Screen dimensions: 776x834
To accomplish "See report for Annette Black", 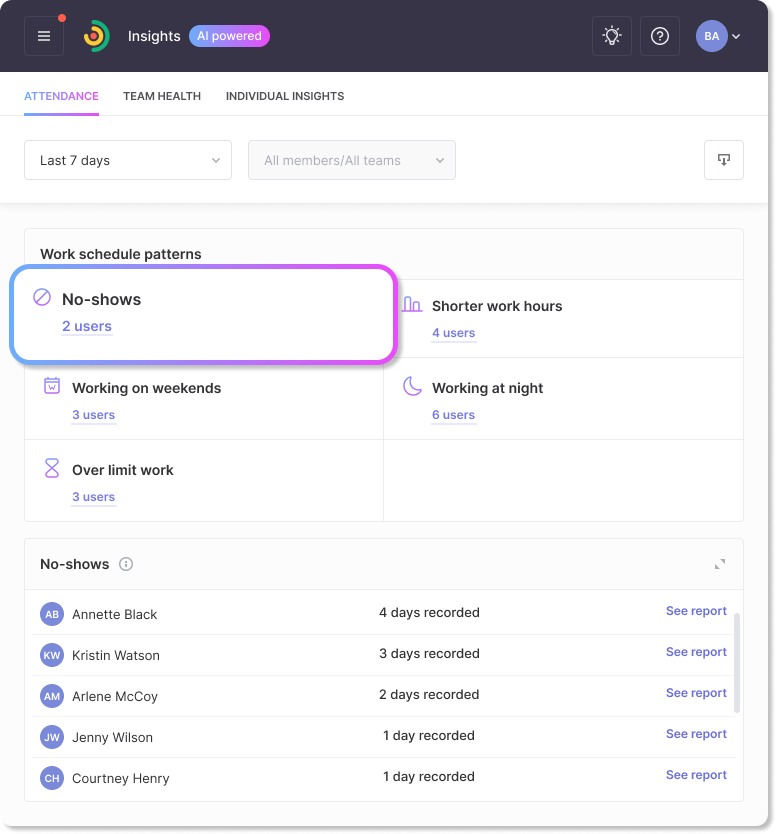I will [x=696, y=611].
